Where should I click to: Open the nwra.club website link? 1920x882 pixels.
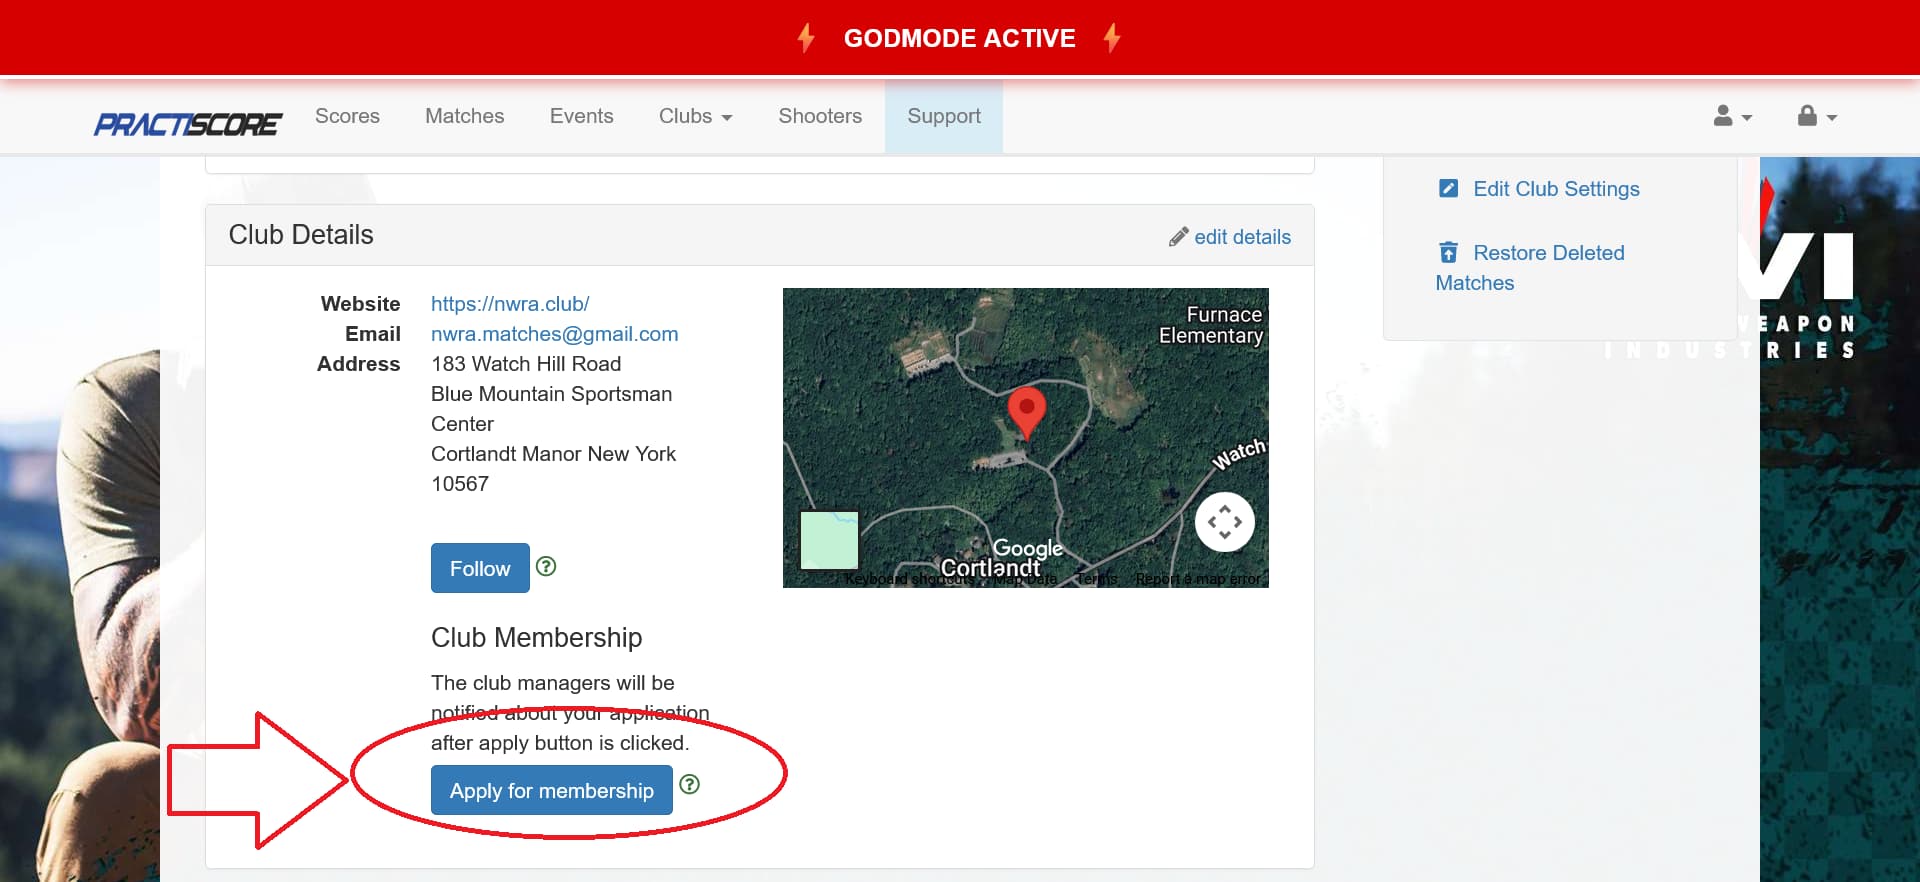click(510, 304)
